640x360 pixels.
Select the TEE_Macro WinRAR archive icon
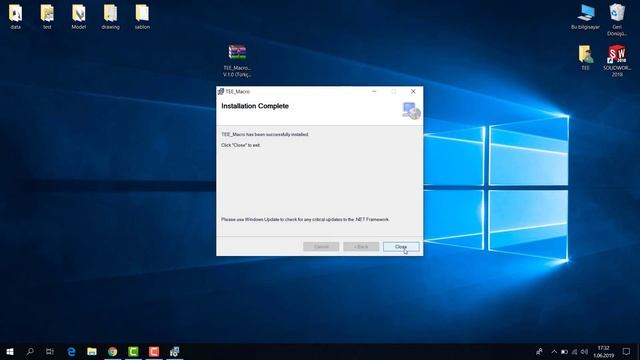click(x=237, y=60)
